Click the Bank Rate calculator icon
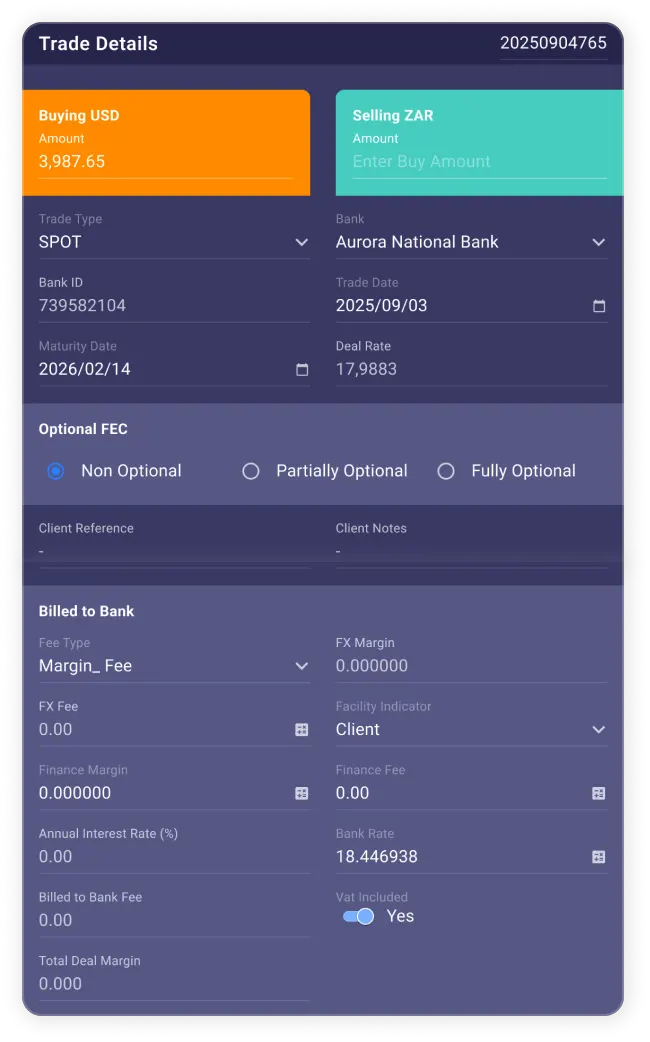650x1042 pixels. 598,857
